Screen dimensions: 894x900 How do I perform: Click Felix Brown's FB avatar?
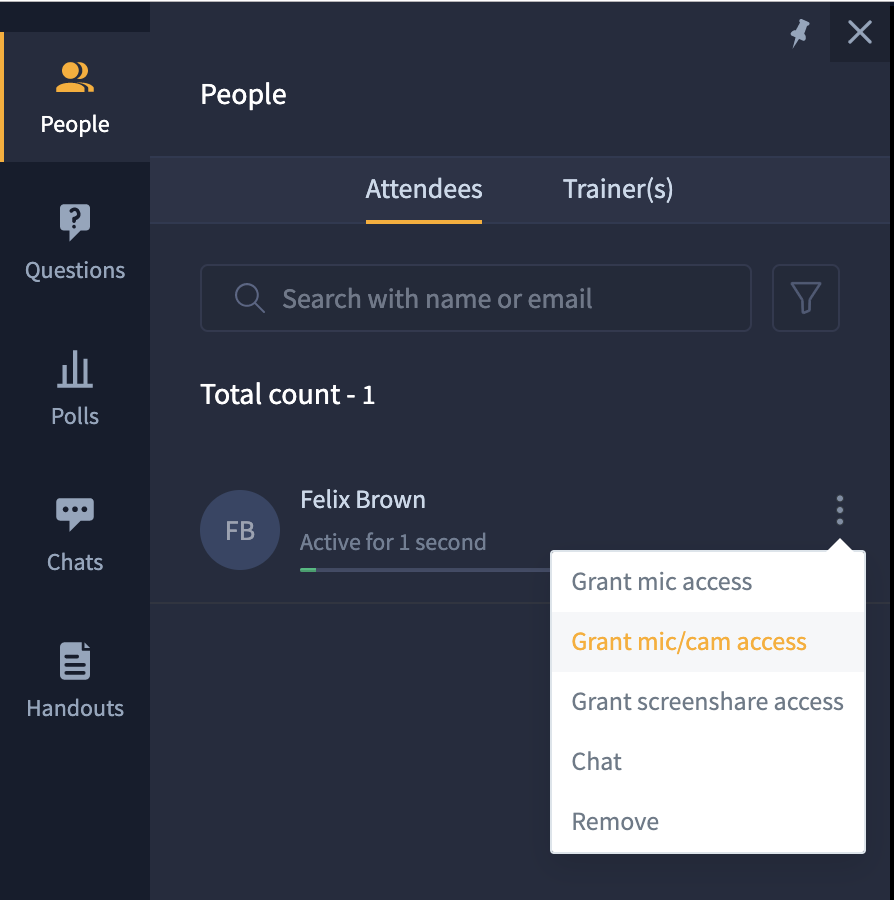coord(240,530)
